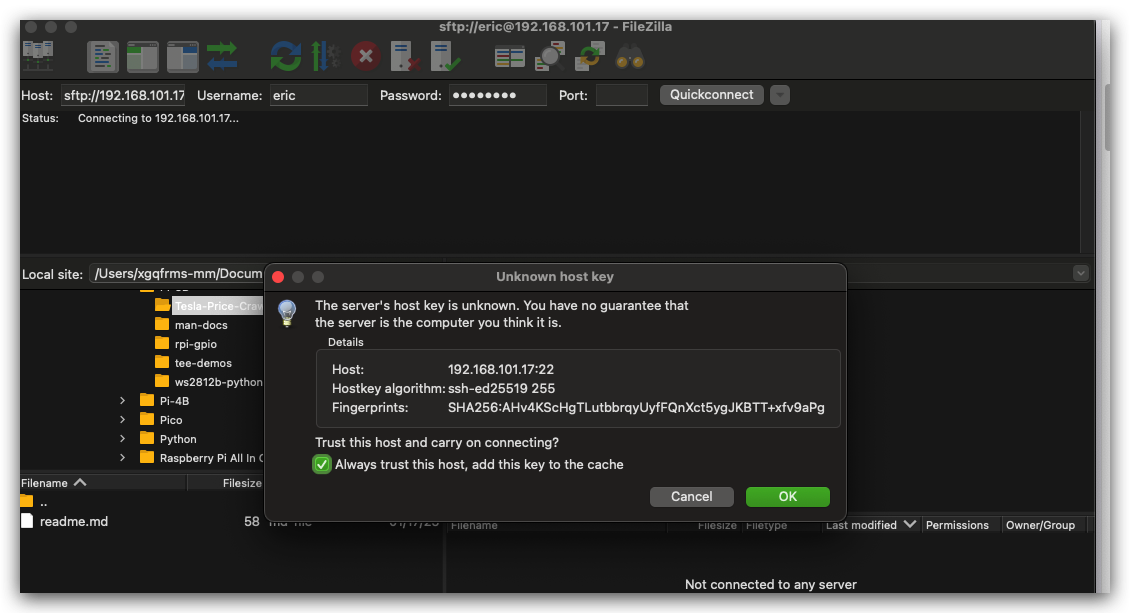Expand the Python folder
The image size is (1130, 613).
[x=123, y=439]
